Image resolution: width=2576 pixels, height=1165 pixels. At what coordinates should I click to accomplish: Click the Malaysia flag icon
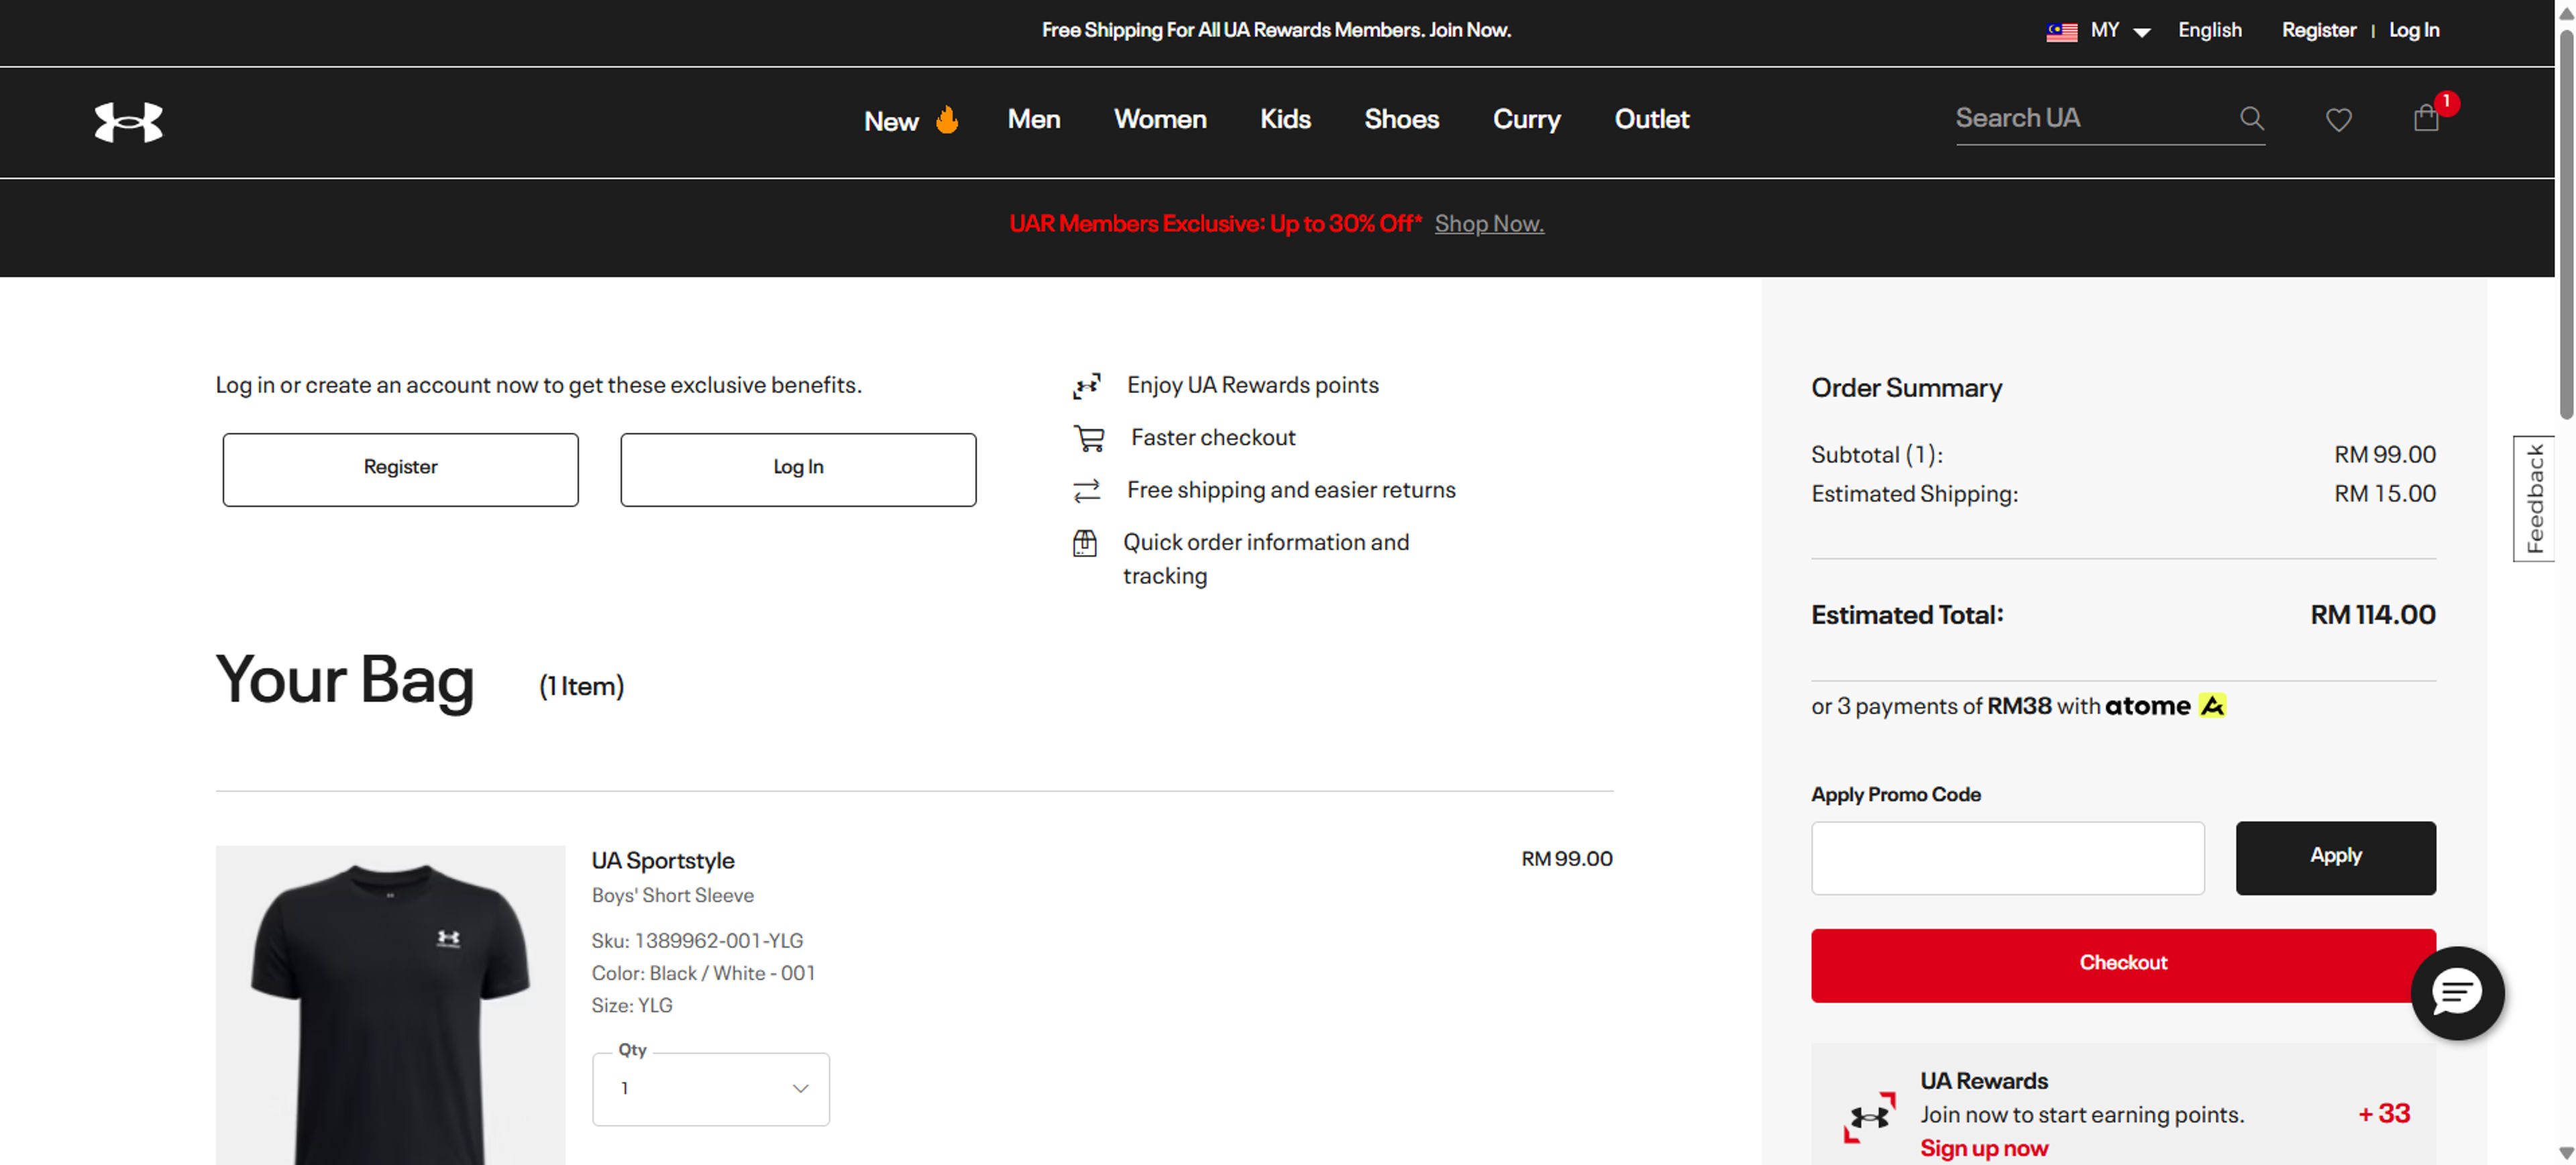coord(2061,31)
